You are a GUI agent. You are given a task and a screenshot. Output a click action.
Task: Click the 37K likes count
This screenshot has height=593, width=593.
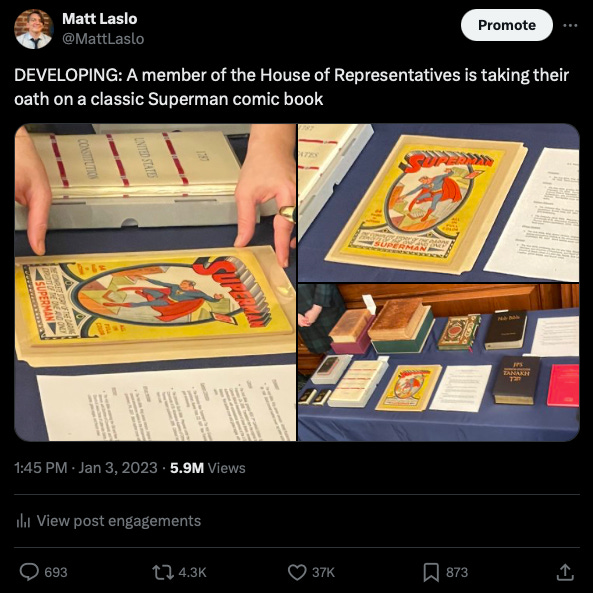pos(323,572)
